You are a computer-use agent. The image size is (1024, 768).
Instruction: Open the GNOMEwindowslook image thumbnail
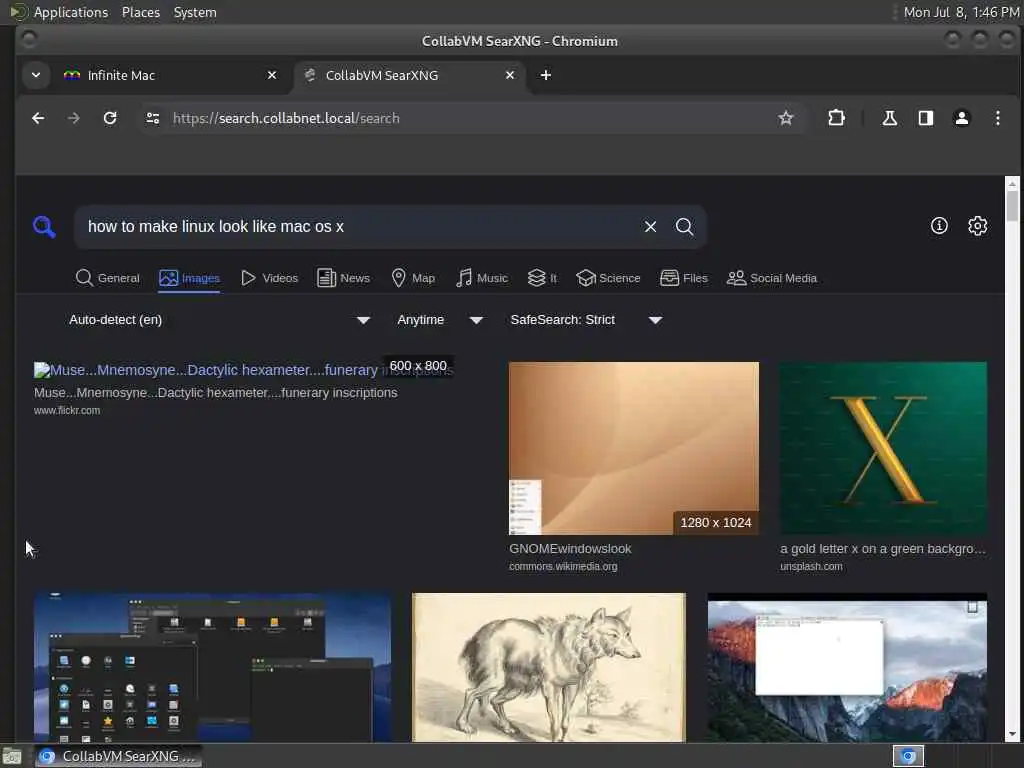click(x=633, y=449)
